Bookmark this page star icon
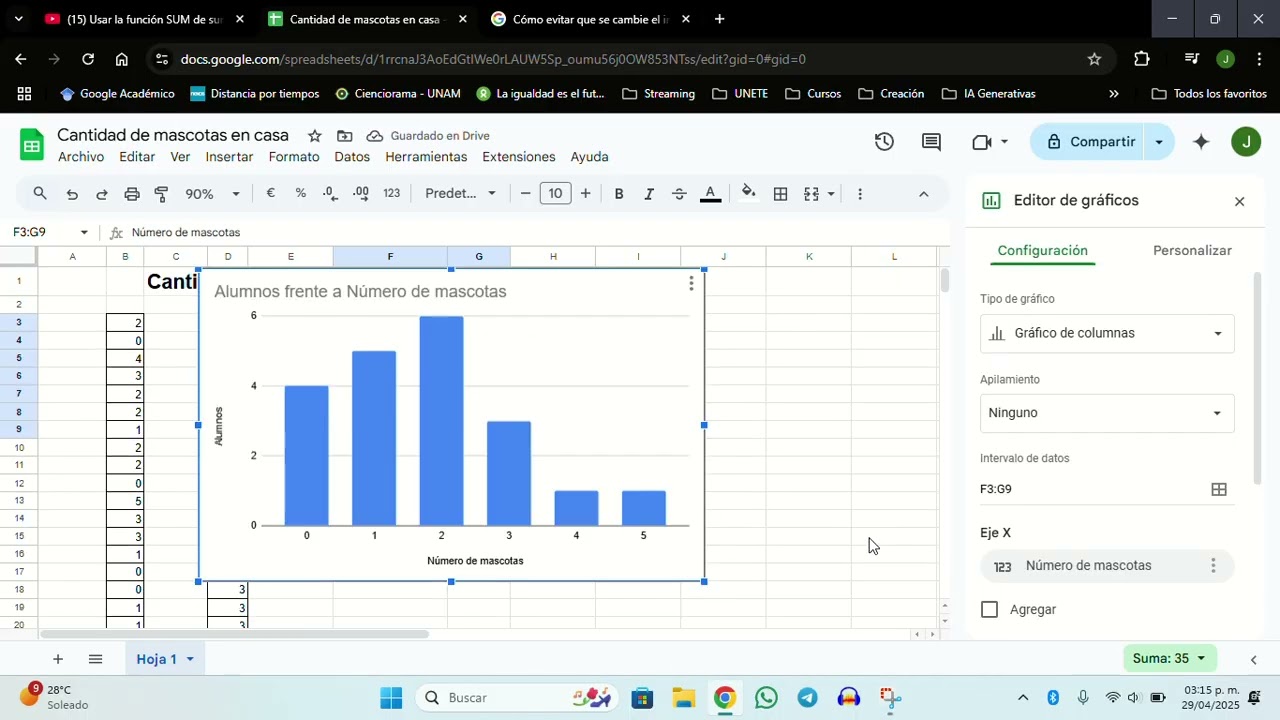The image size is (1280, 720). (1094, 59)
